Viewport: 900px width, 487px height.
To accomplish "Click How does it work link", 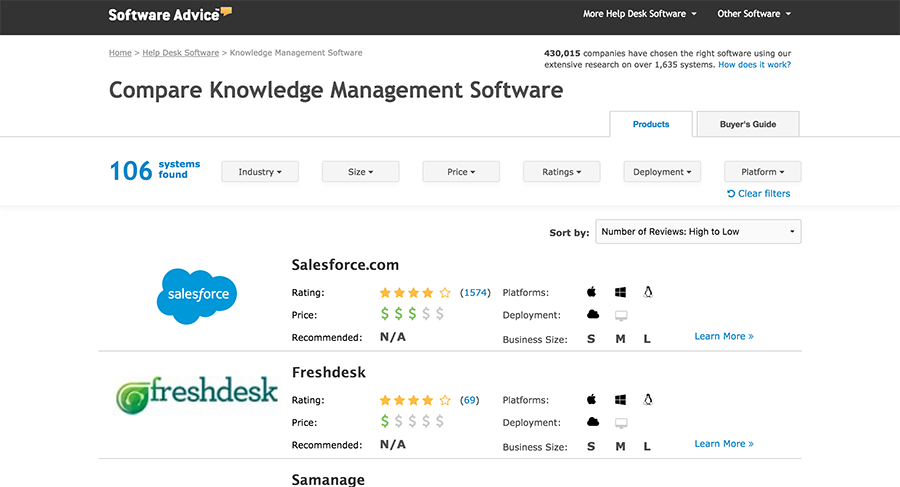I will tap(754, 65).
